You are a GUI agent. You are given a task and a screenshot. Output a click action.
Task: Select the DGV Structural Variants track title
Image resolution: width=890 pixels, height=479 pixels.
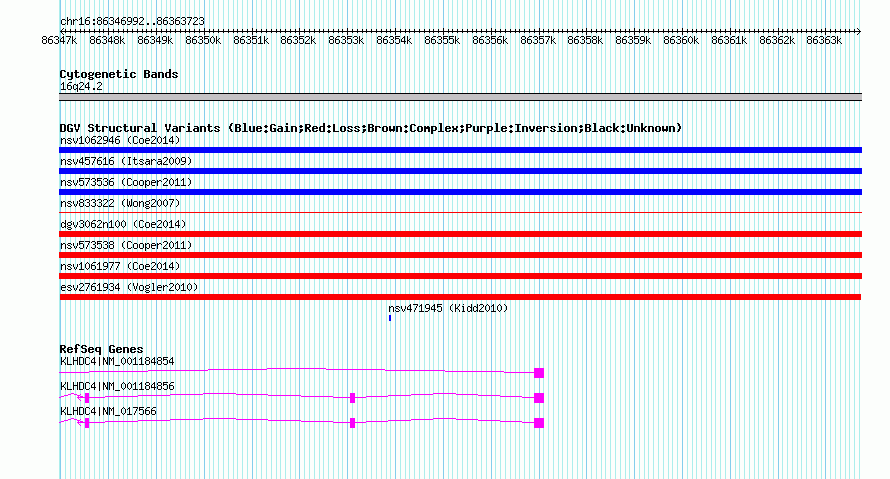click(x=371, y=128)
